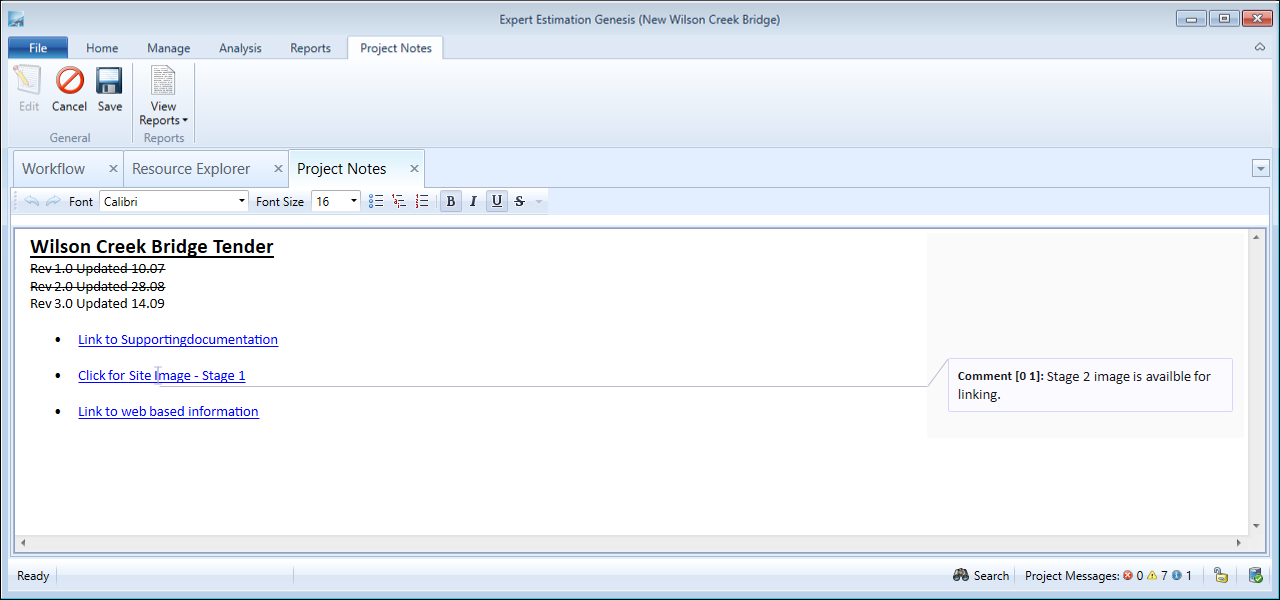1280x600 pixels.
Task: Toggle italic formatting
Action: click(473, 201)
